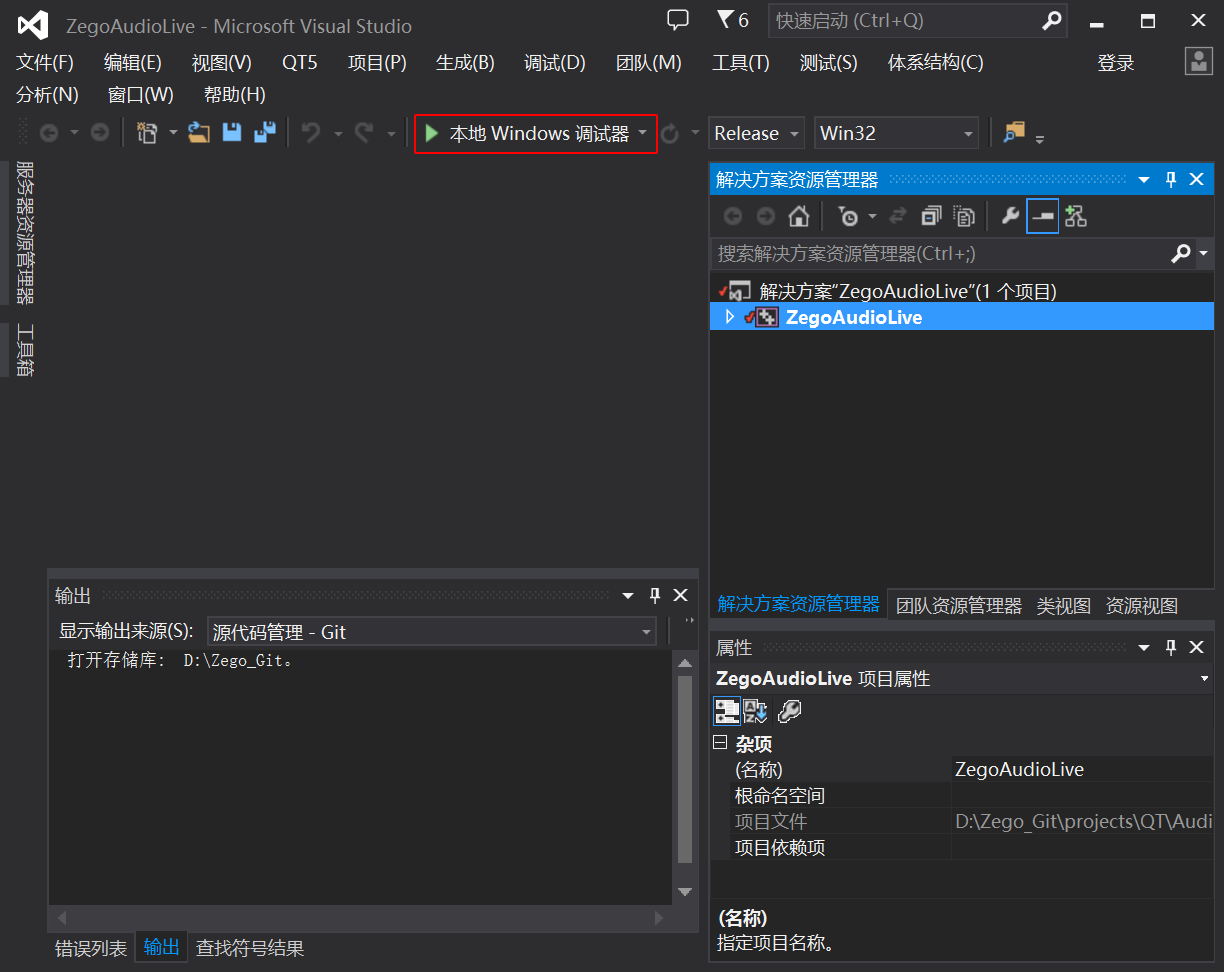1224x972 pixels.
Task: Click the Undo arrow icon
Action: coord(311,133)
